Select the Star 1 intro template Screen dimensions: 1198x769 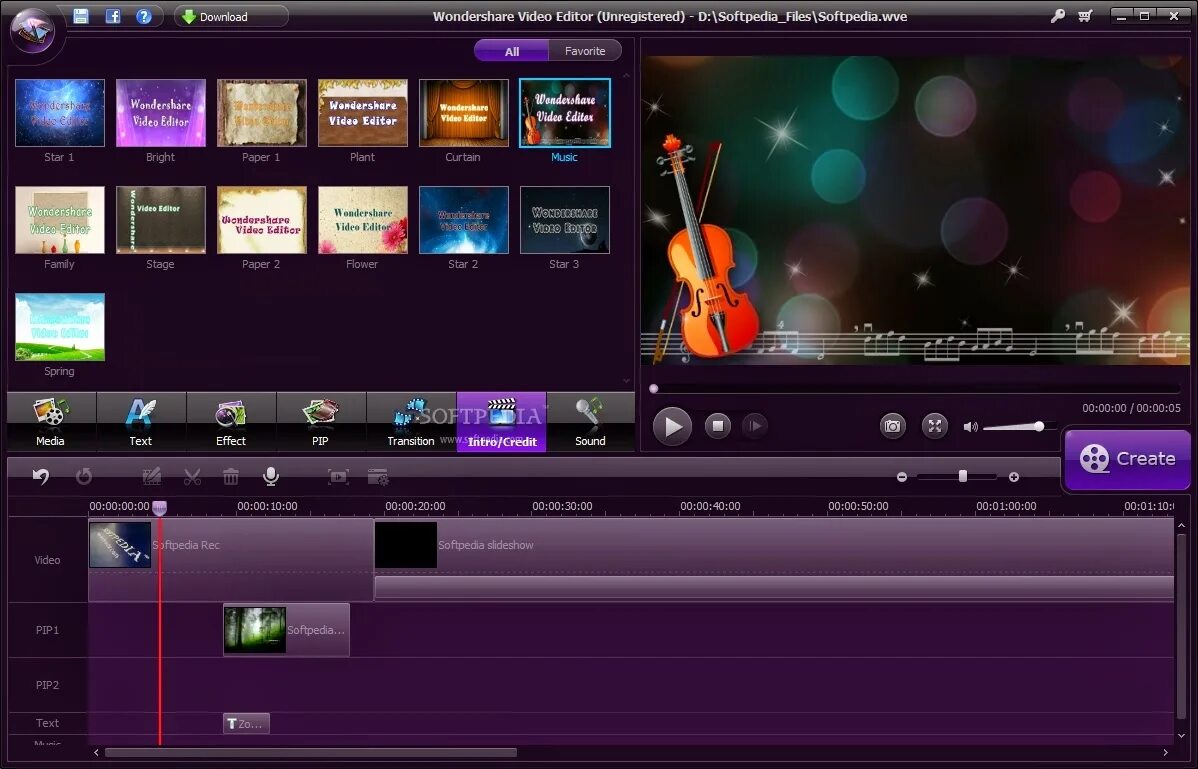(60, 113)
